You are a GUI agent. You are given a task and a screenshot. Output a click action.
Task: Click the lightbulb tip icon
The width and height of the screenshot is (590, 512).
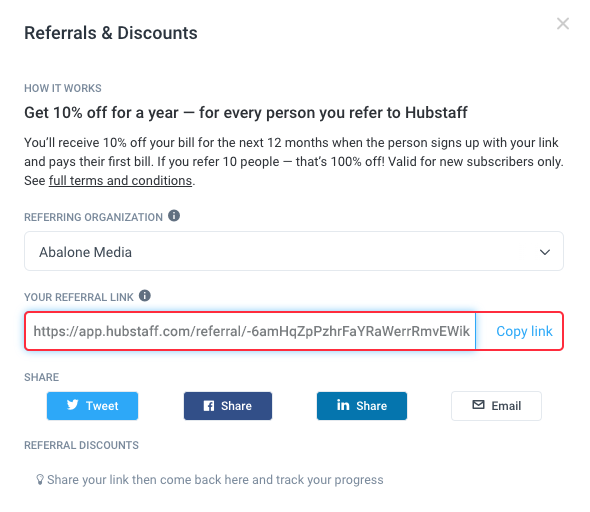click(40, 480)
